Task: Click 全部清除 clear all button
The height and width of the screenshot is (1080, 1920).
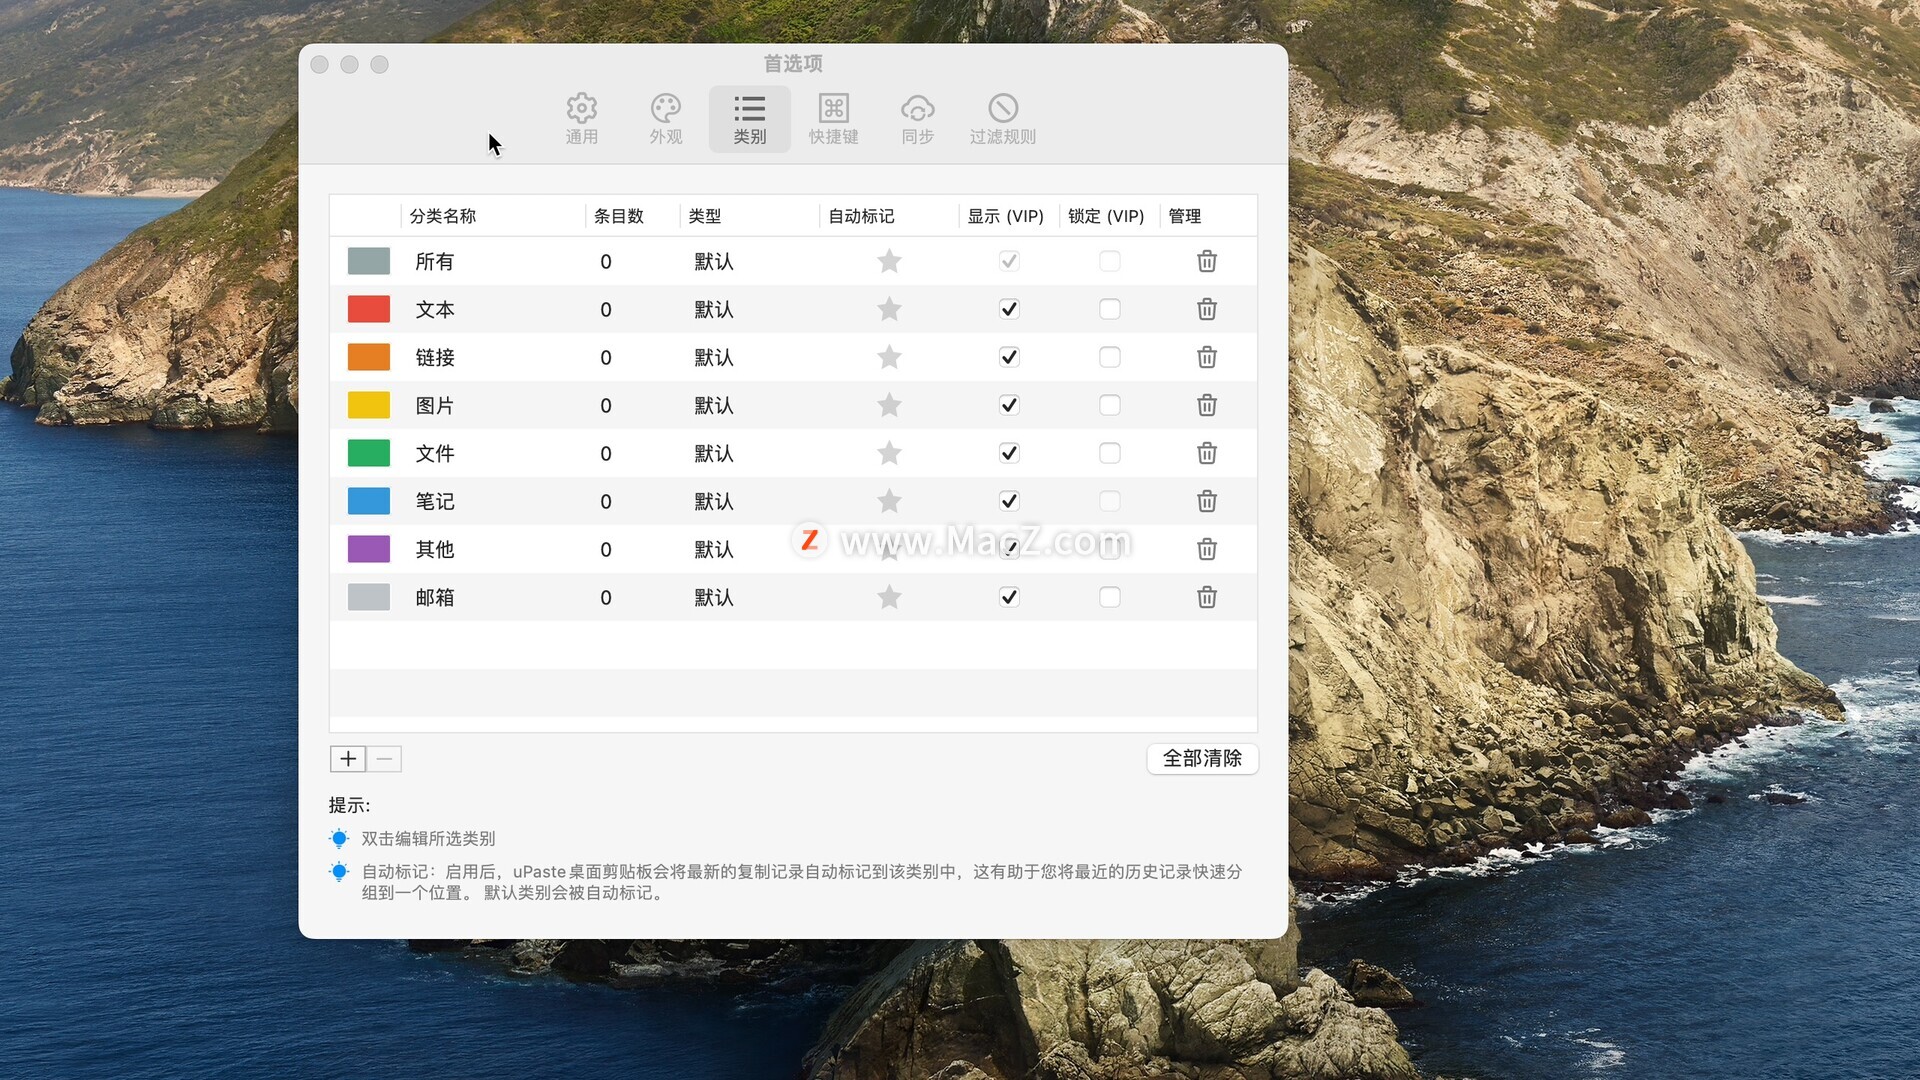Action: (1201, 758)
